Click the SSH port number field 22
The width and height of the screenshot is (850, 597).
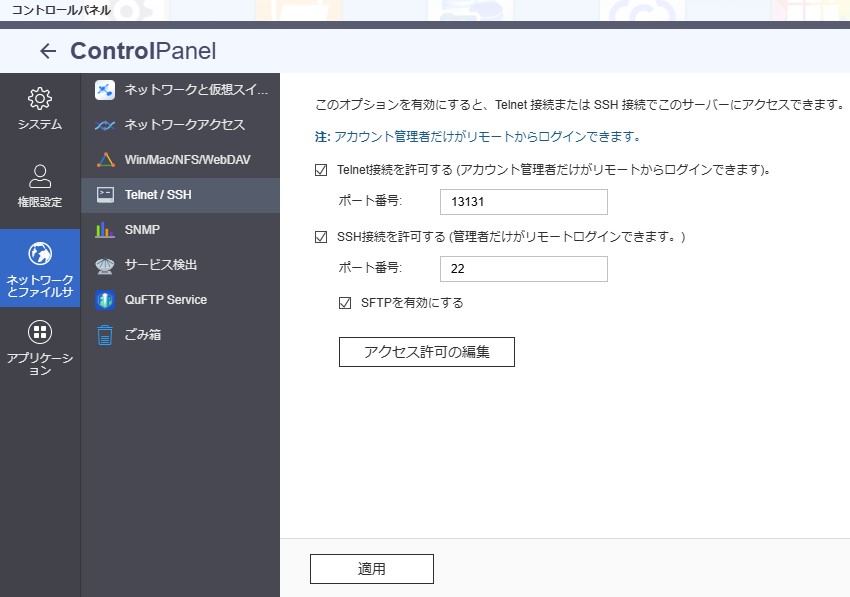click(x=524, y=269)
